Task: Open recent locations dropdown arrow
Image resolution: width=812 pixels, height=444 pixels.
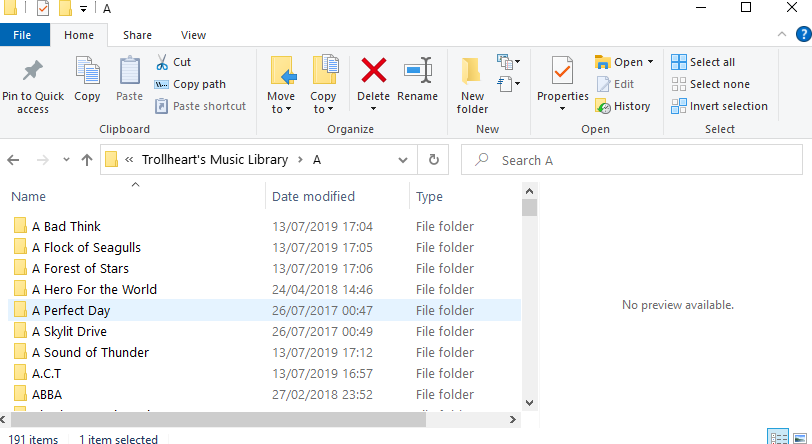Action: (x=66, y=160)
